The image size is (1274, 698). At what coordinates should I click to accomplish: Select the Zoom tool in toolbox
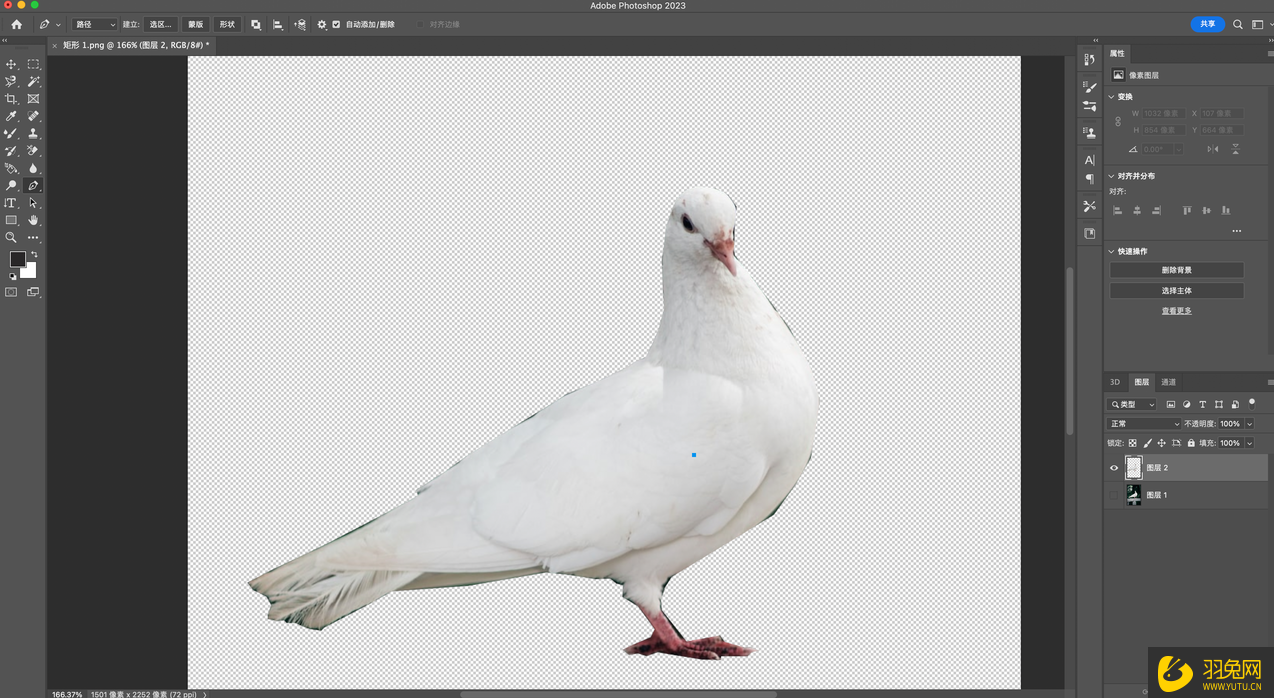11,238
